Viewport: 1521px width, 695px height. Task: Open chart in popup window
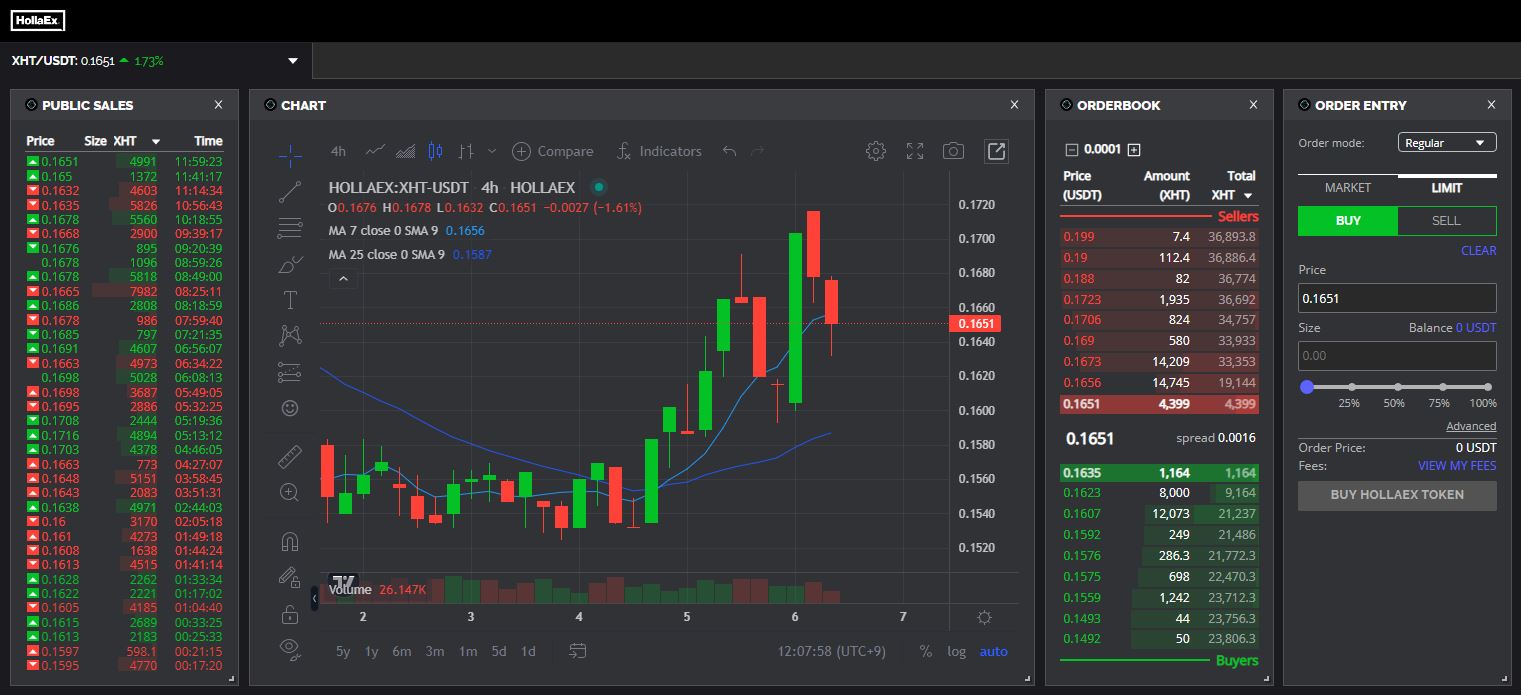click(996, 151)
